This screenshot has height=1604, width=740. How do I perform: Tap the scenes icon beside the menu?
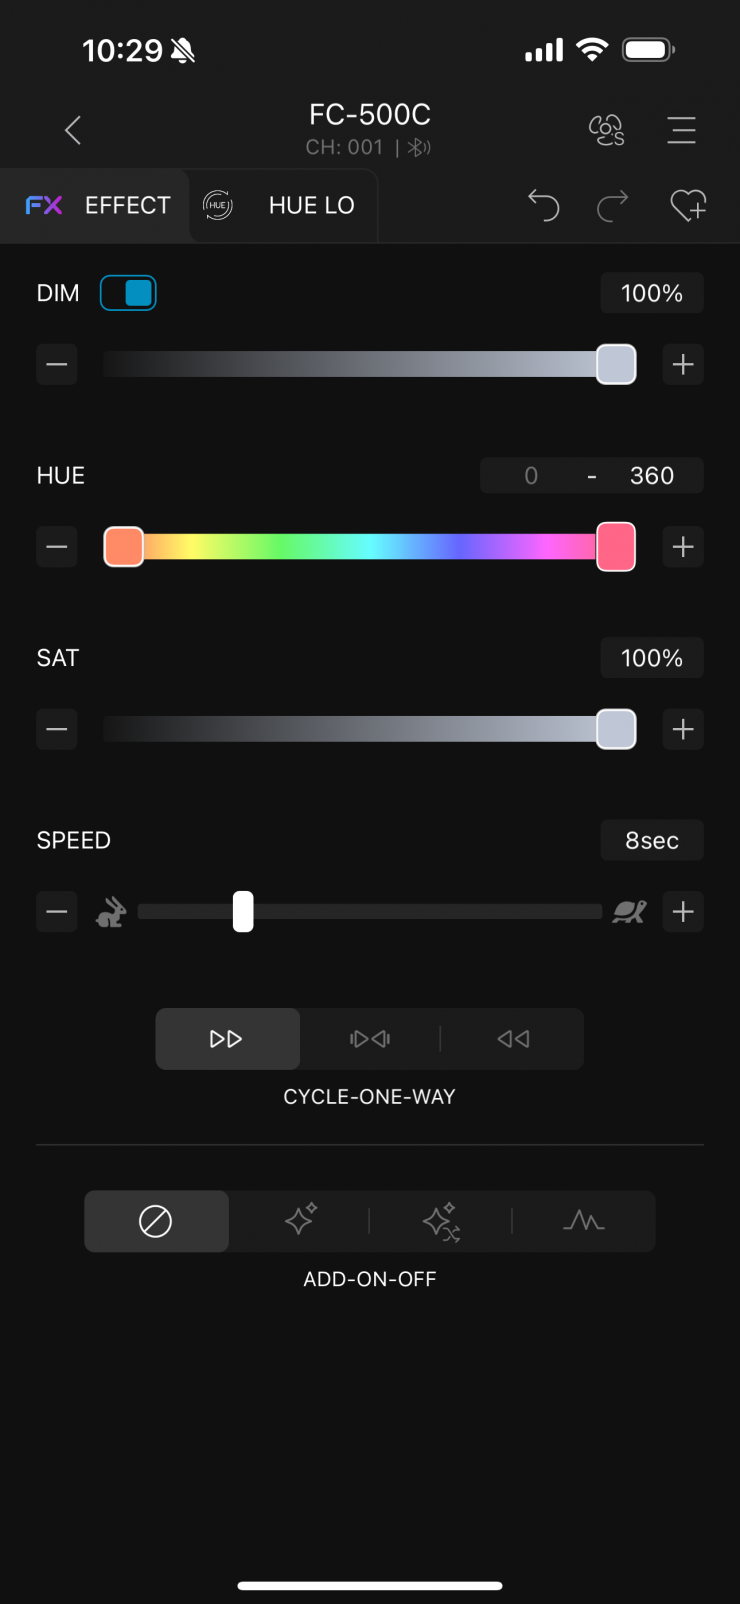click(x=606, y=130)
